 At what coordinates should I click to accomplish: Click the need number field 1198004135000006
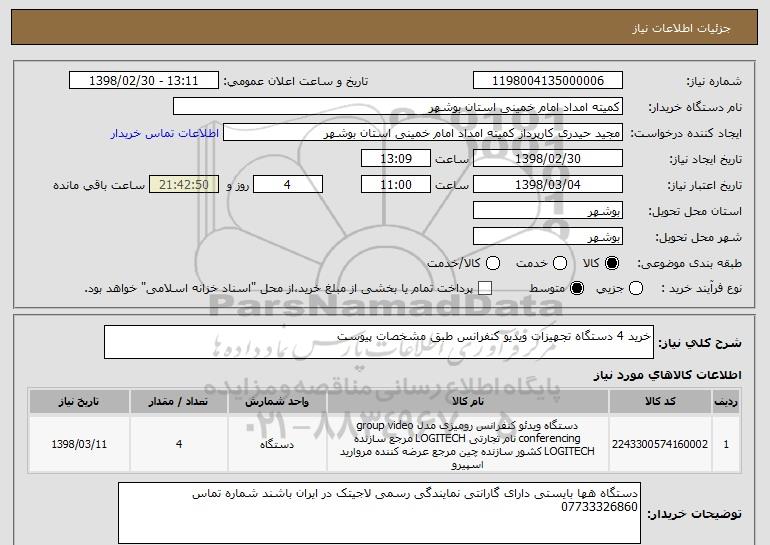(x=548, y=81)
